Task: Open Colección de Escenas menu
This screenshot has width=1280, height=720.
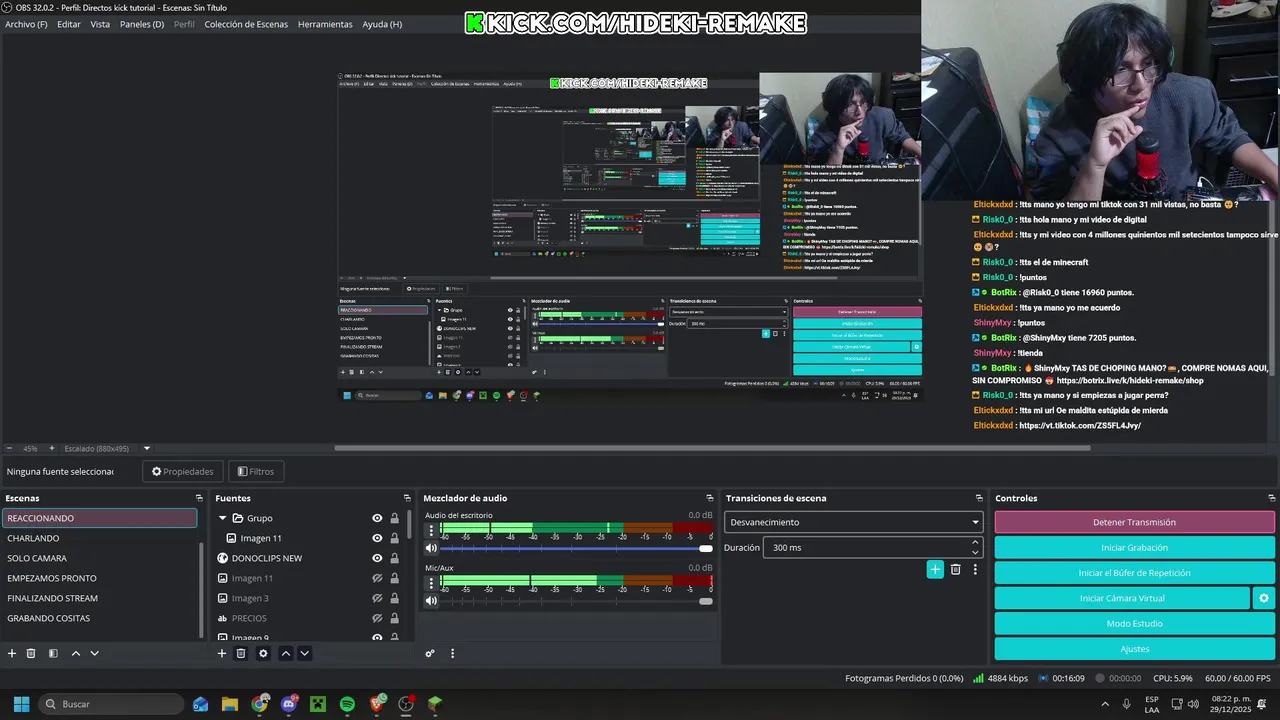Action: click(x=246, y=24)
